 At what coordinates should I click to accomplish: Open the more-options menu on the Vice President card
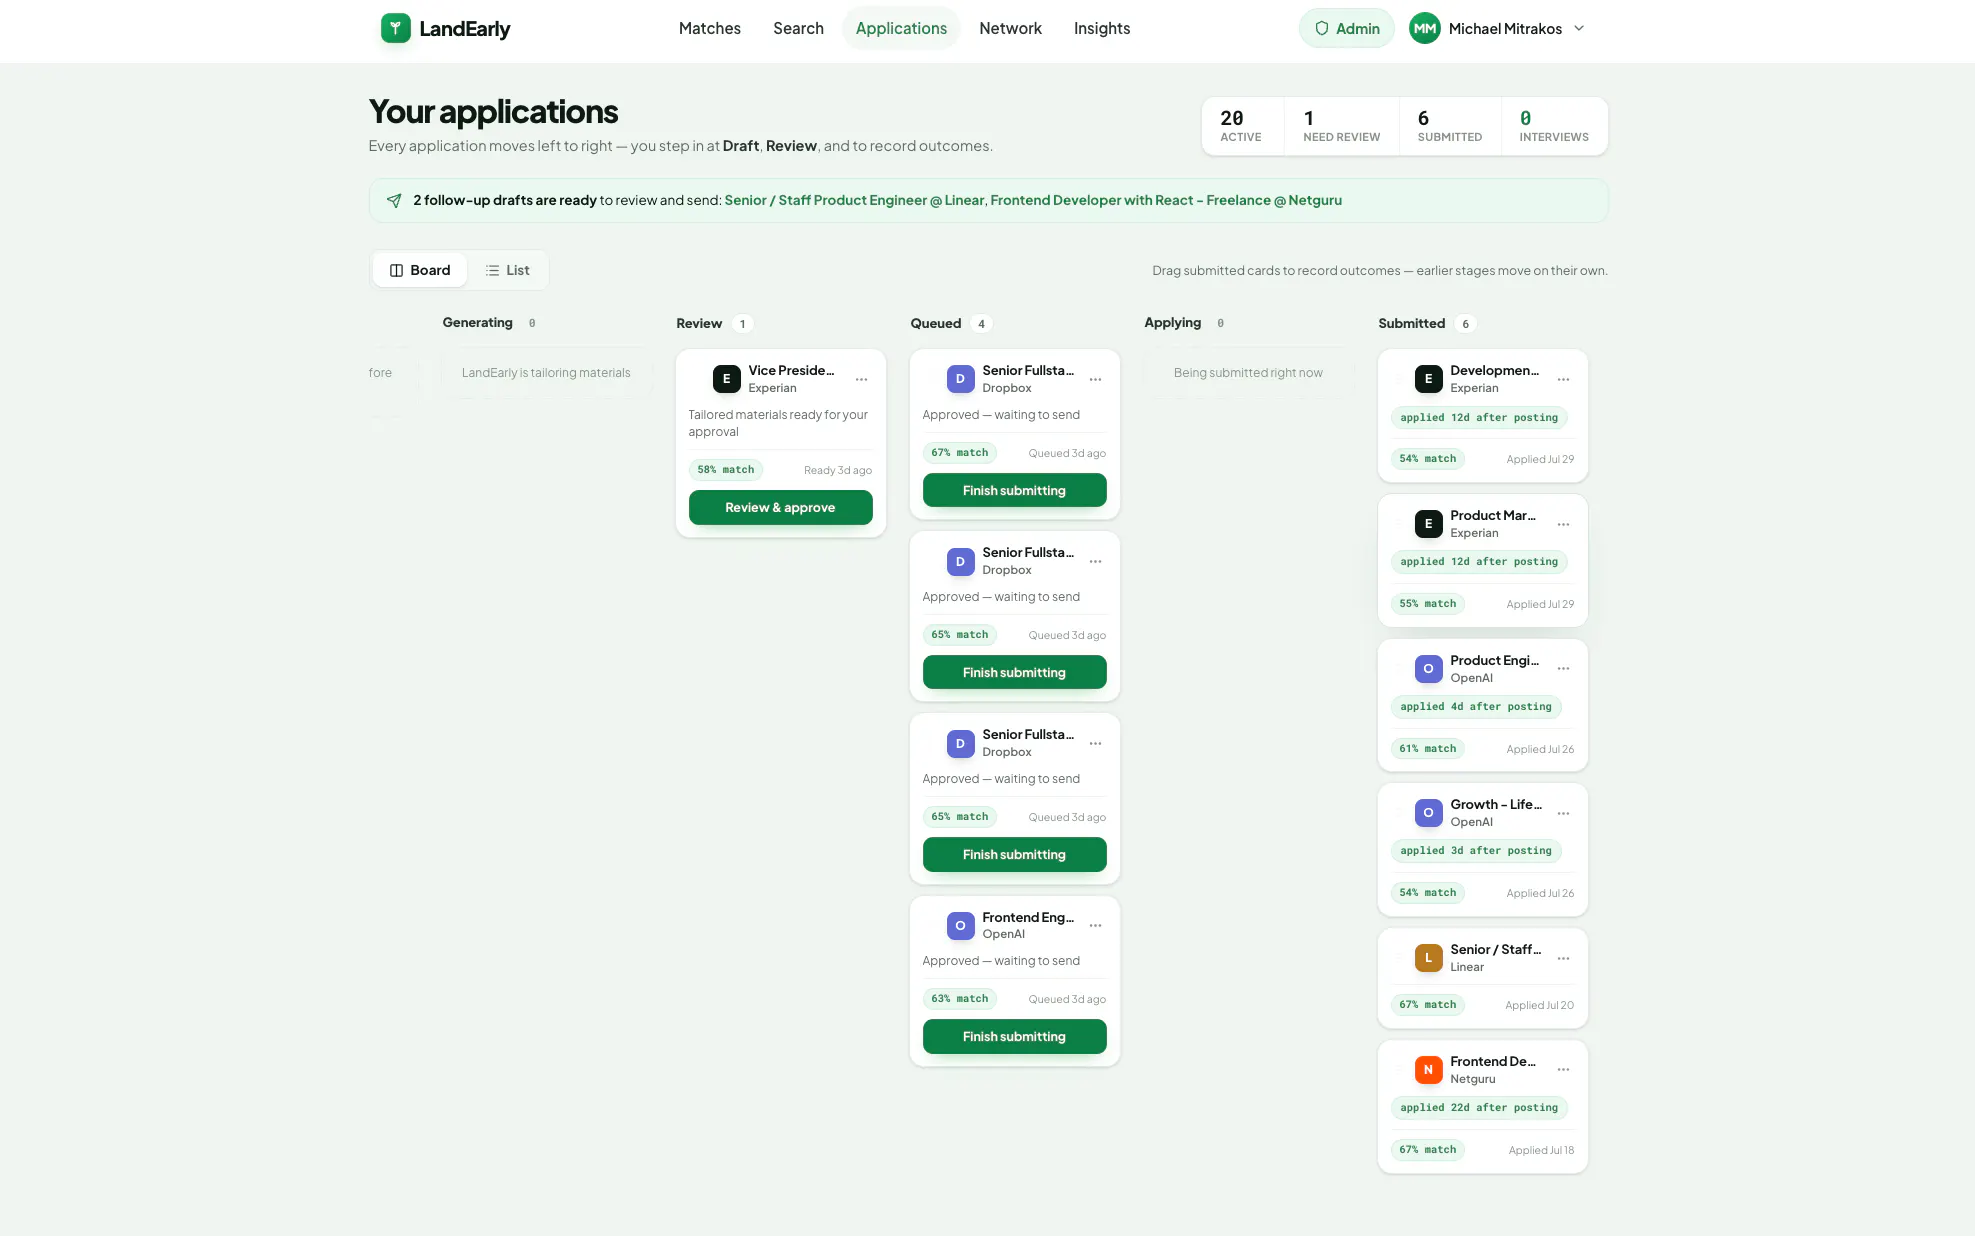point(861,380)
